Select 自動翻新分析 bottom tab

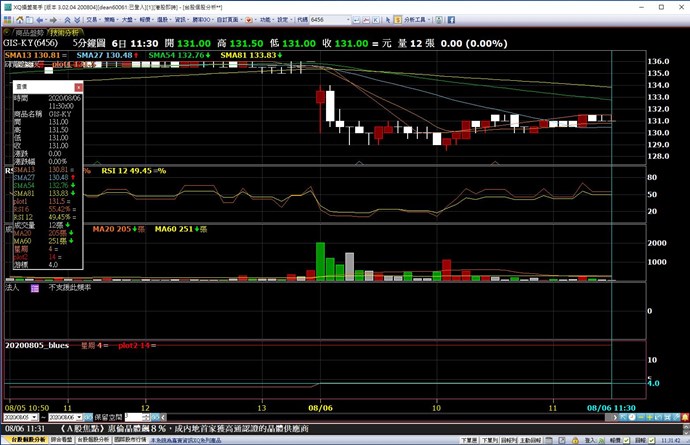20,439
